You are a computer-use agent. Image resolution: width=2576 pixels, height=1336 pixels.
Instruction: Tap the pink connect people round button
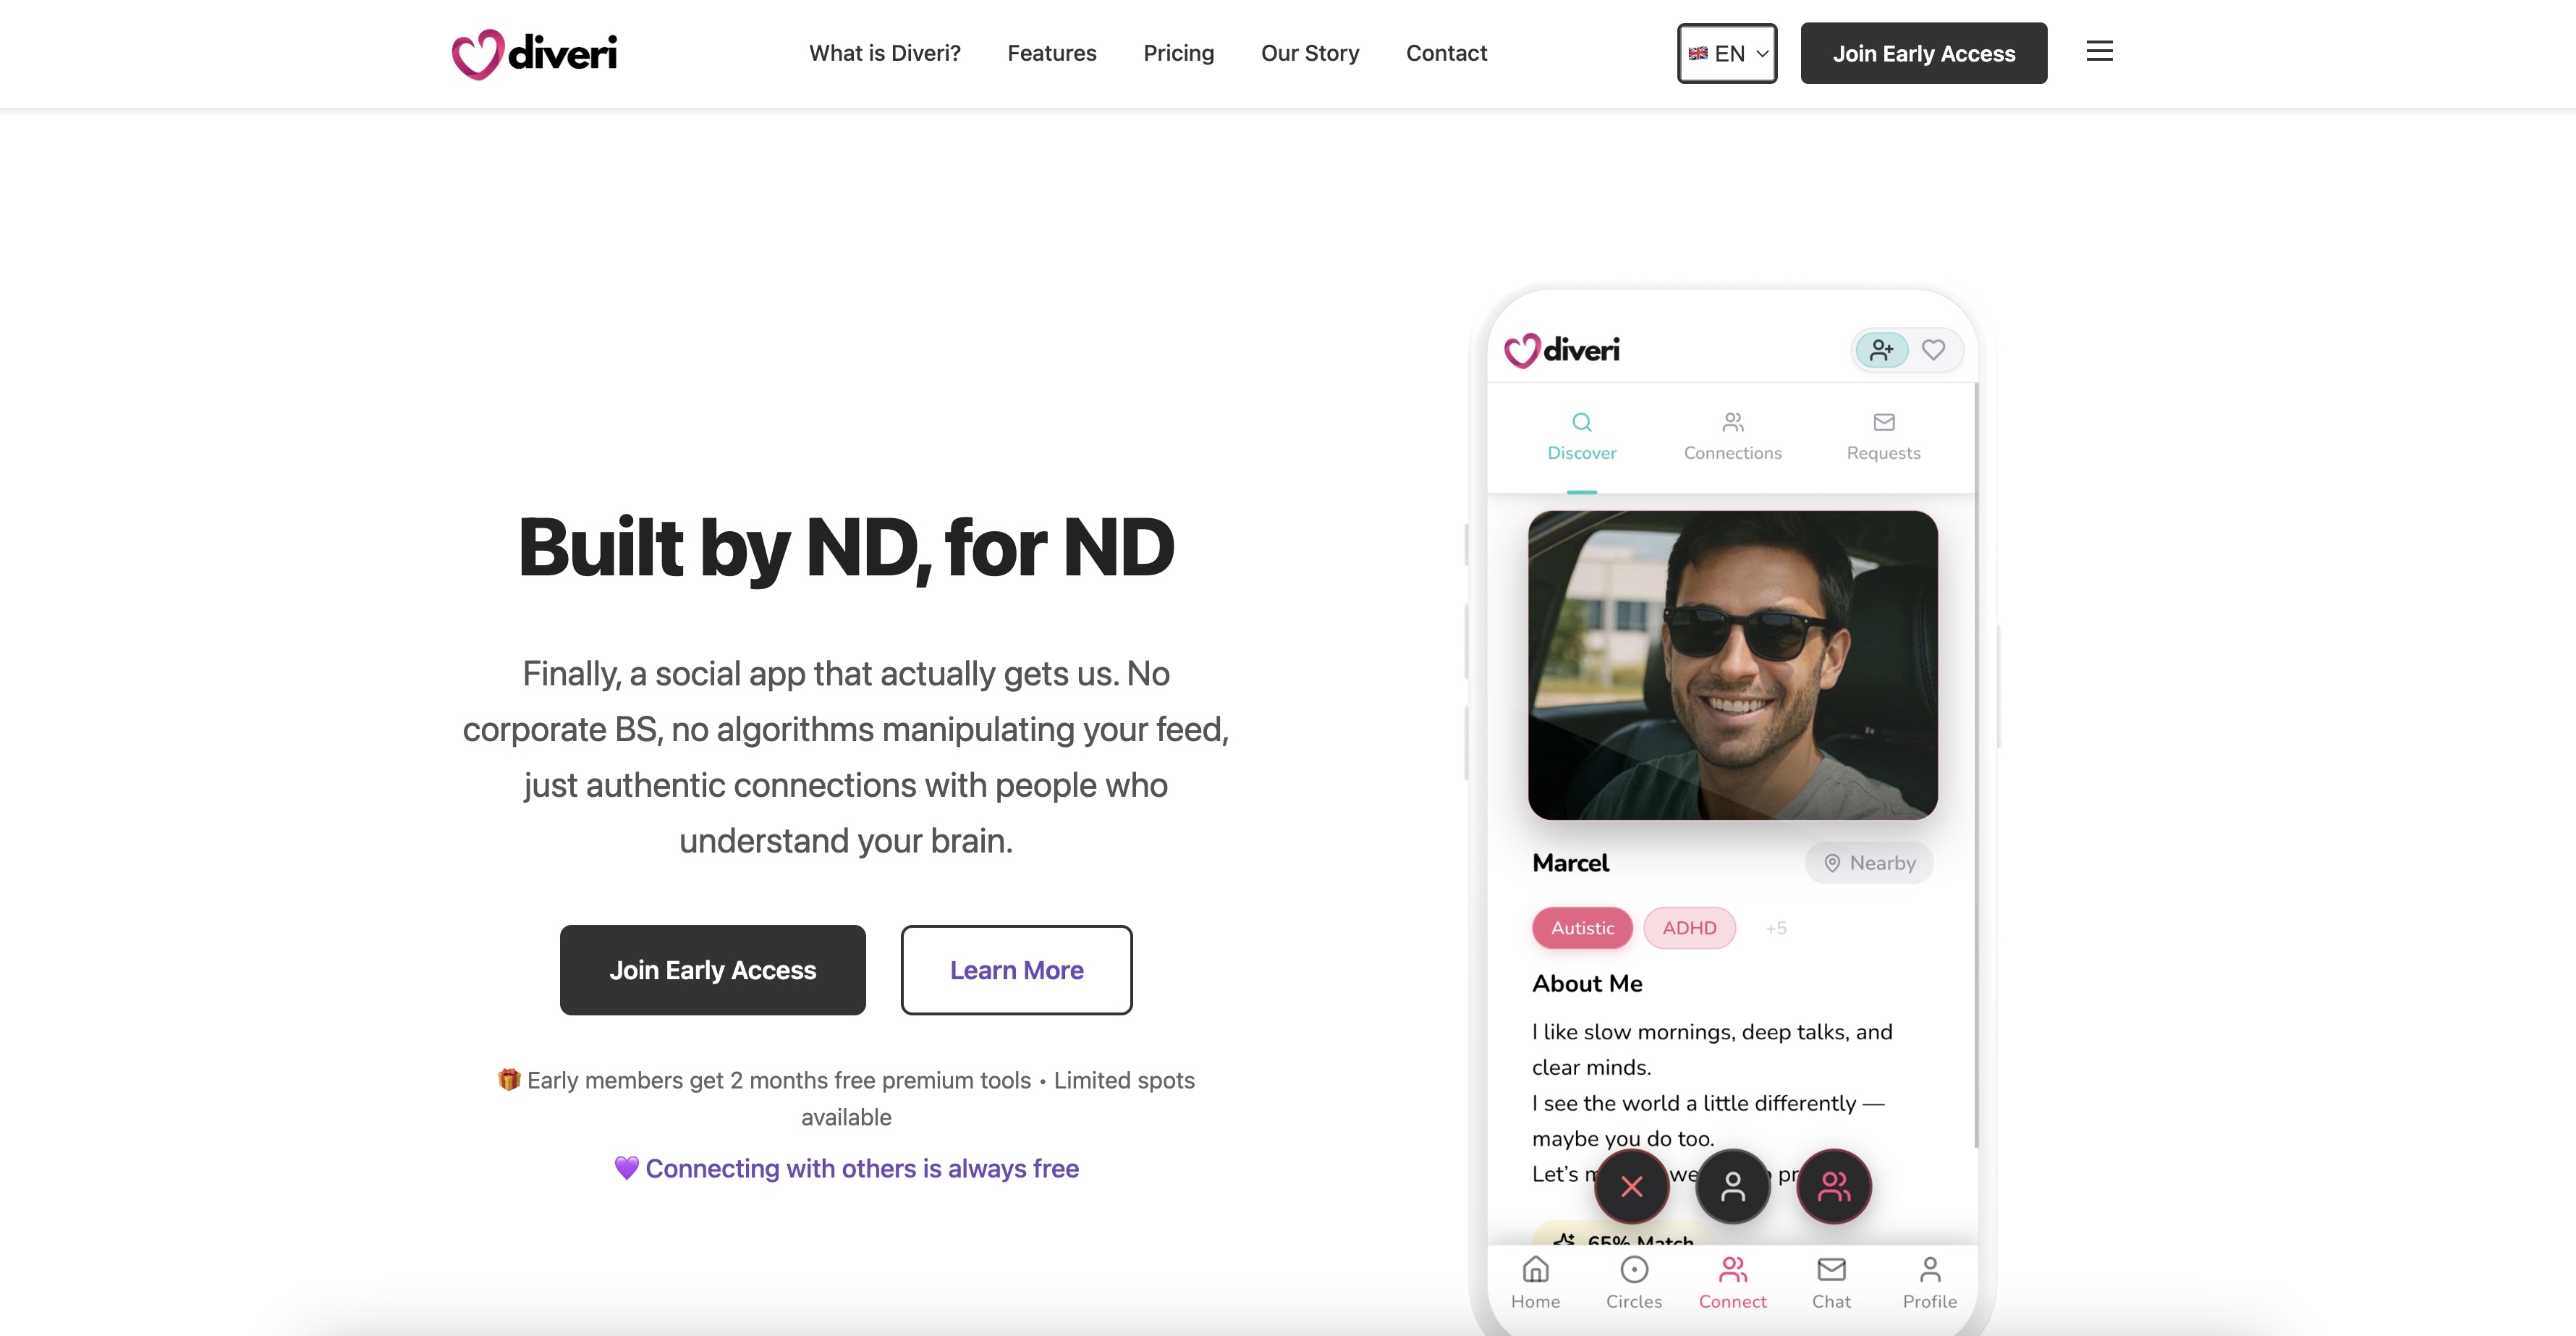tap(1833, 1187)
